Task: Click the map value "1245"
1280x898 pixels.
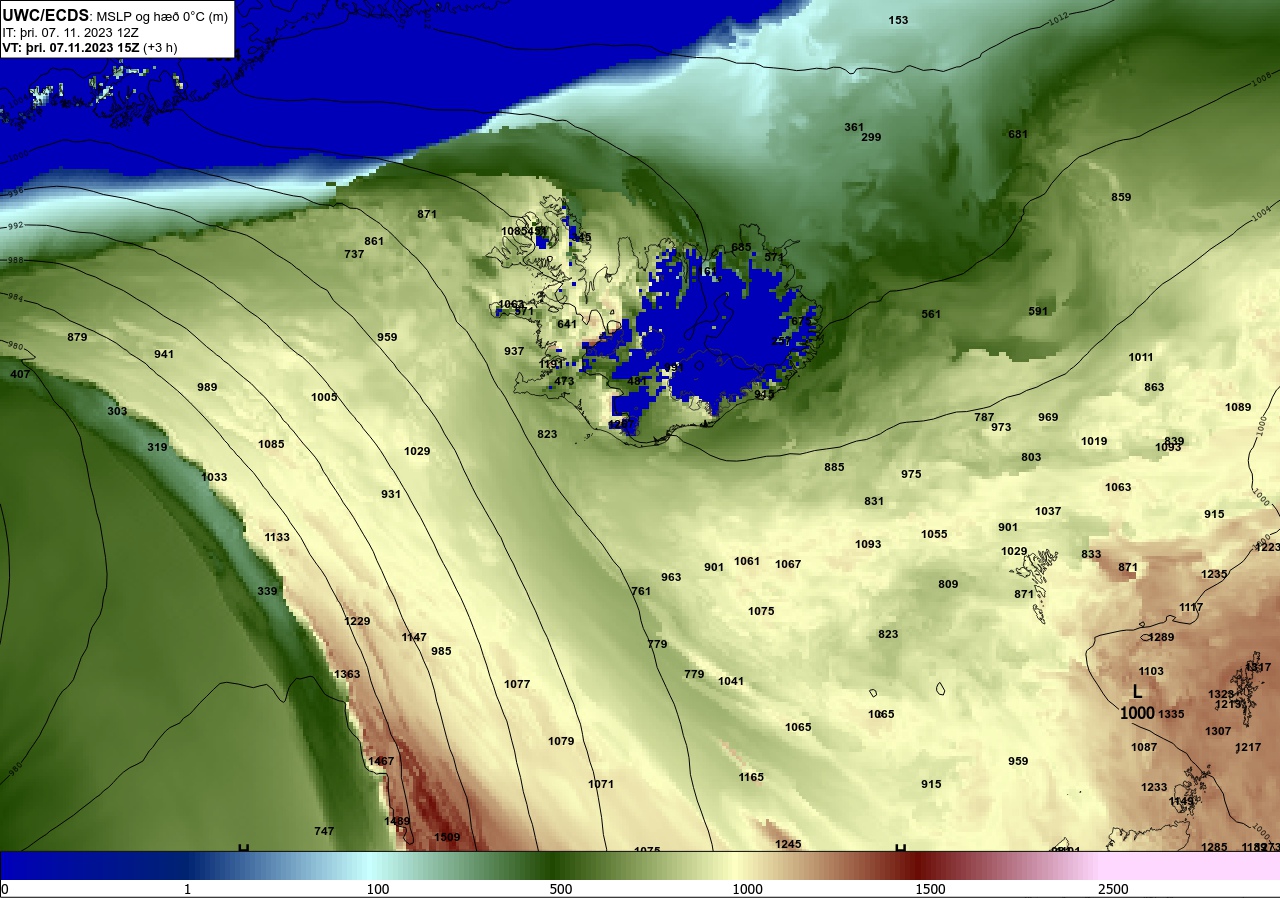Action: coord(788,844)
